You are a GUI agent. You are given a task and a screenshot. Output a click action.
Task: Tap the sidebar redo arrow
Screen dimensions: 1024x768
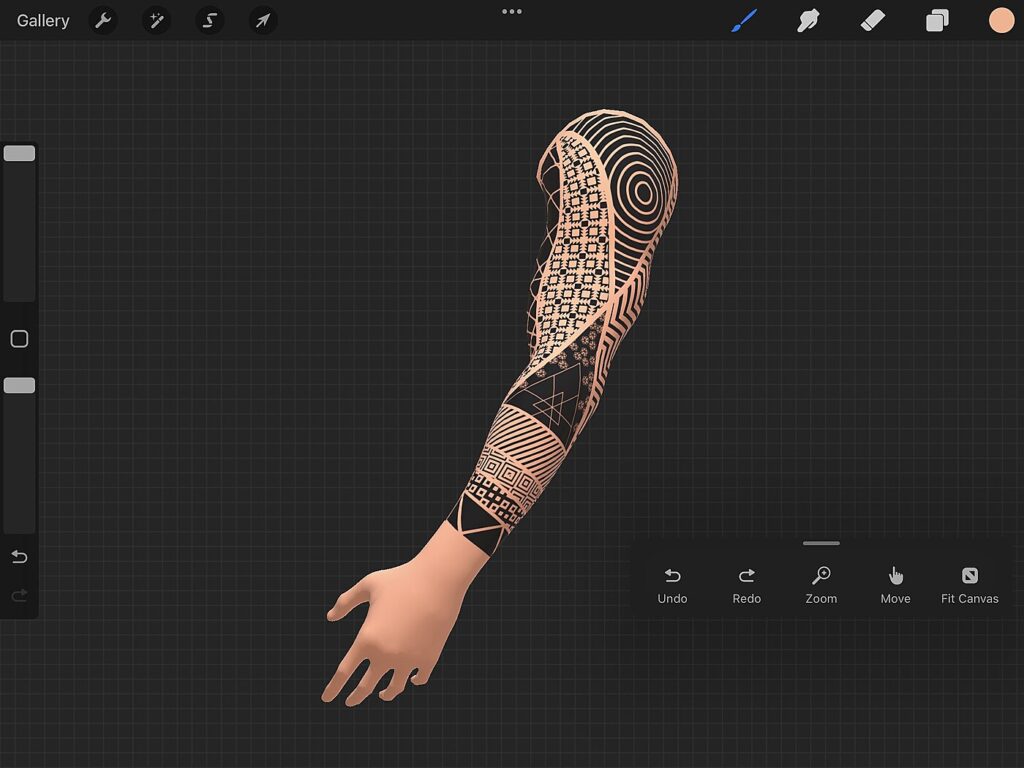19,596
